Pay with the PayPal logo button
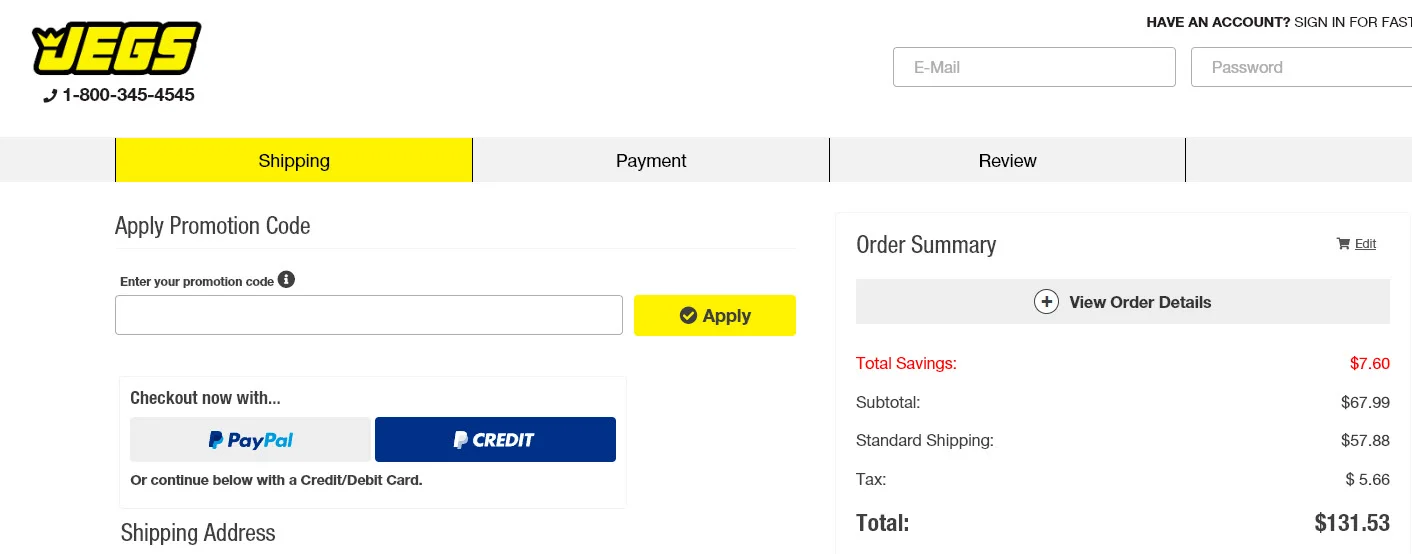The width and height of the screenshot is (1412, 554). click(250, 439)
